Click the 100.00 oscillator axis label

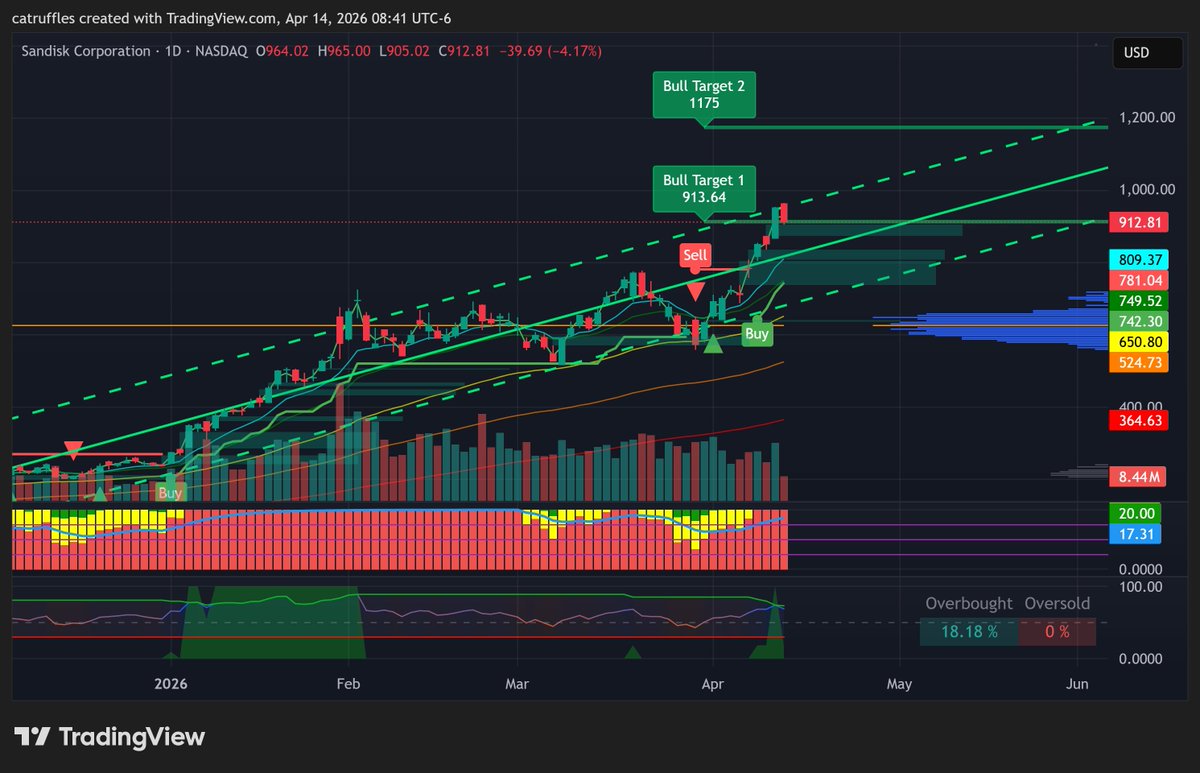click(x=1140, y=586)
